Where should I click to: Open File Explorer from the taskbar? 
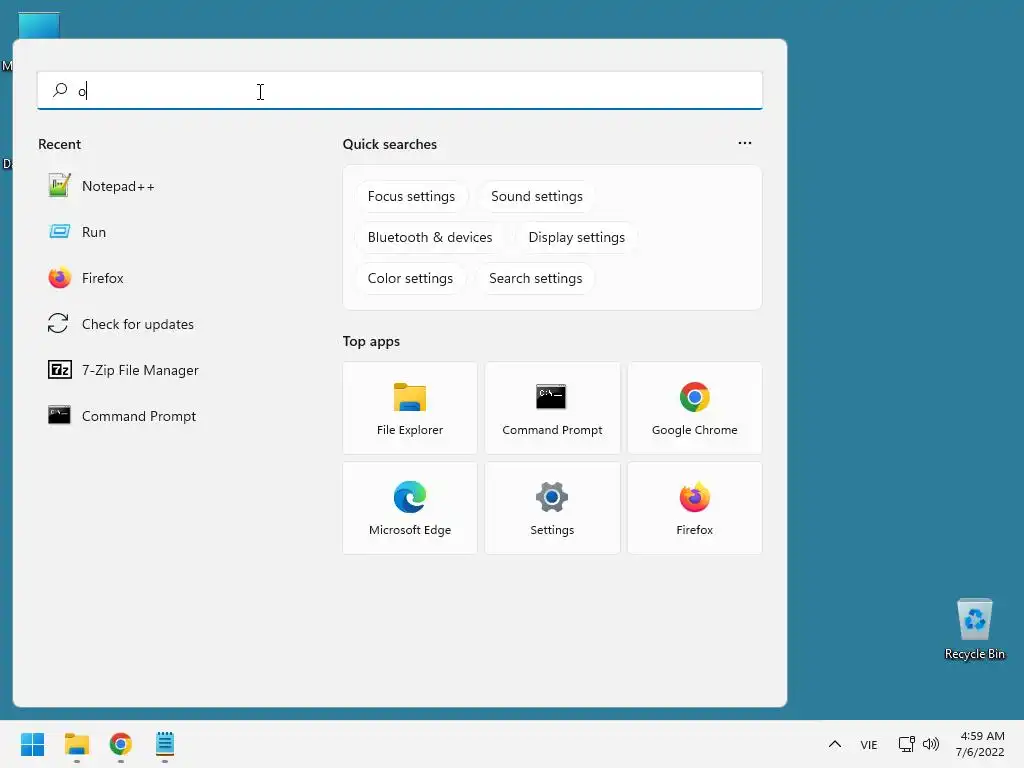pyautogui.click(x=76, y=744)
